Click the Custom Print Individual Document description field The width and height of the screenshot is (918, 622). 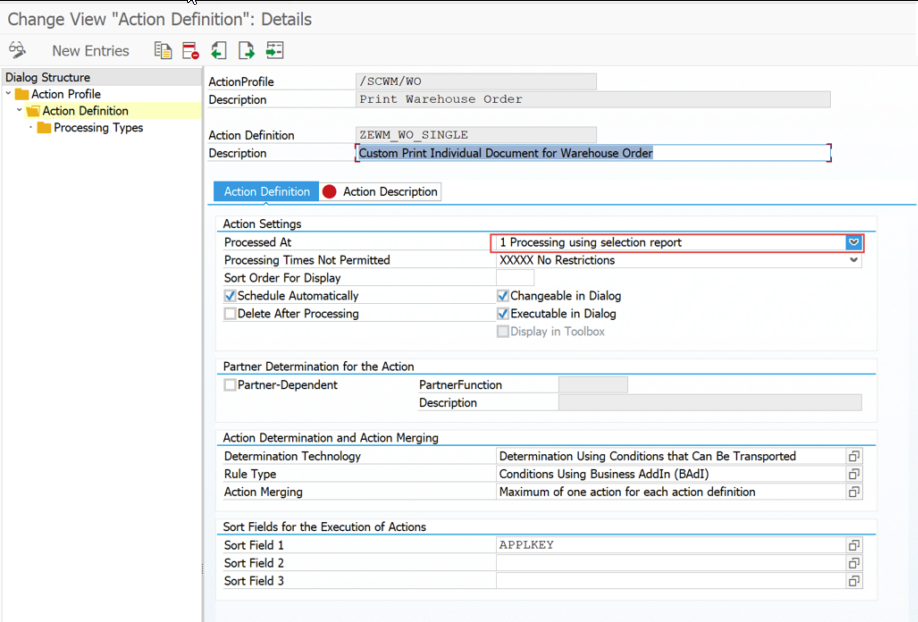click(592, 153)
